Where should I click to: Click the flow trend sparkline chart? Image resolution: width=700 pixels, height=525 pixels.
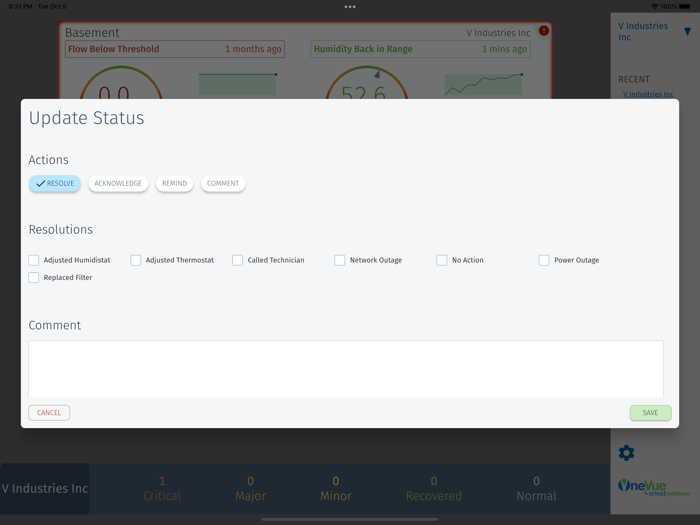coord(238,84)
